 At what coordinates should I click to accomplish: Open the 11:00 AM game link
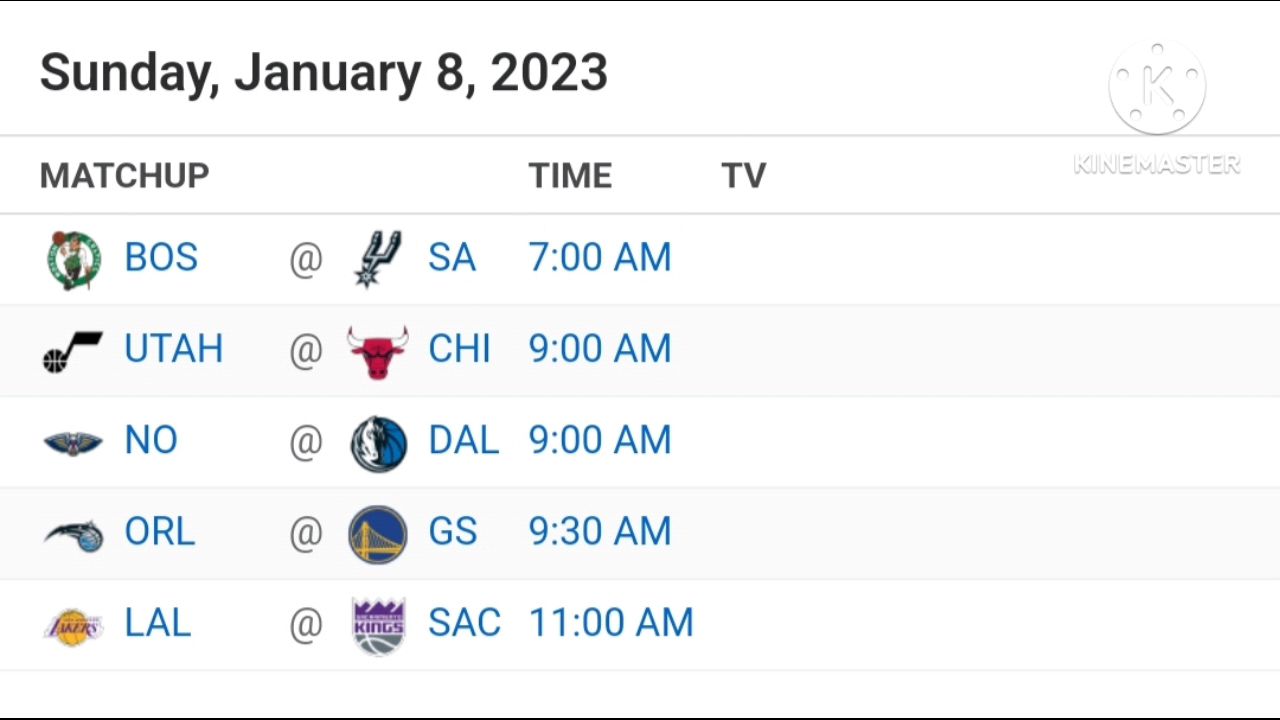pyautogui.click(x=611, y=623)
